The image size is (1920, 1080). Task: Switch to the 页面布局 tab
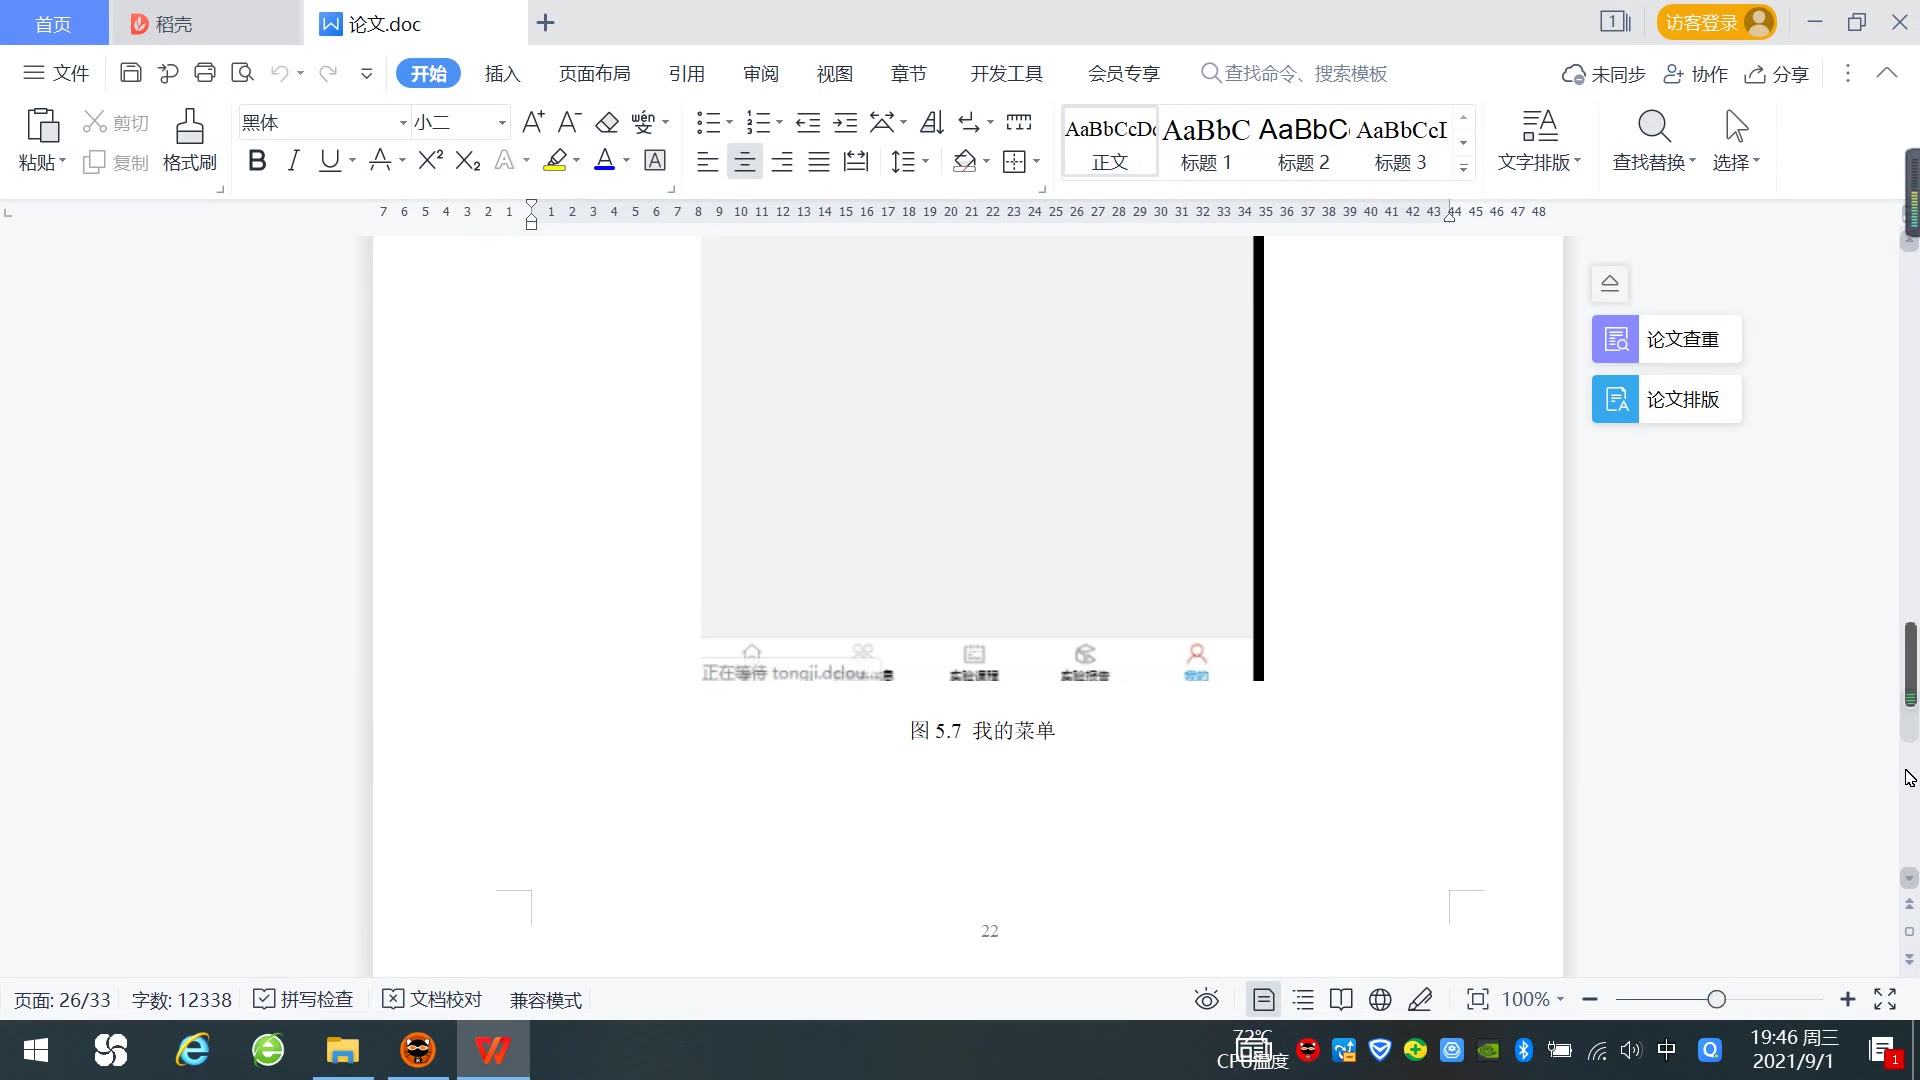click(594, 74)
